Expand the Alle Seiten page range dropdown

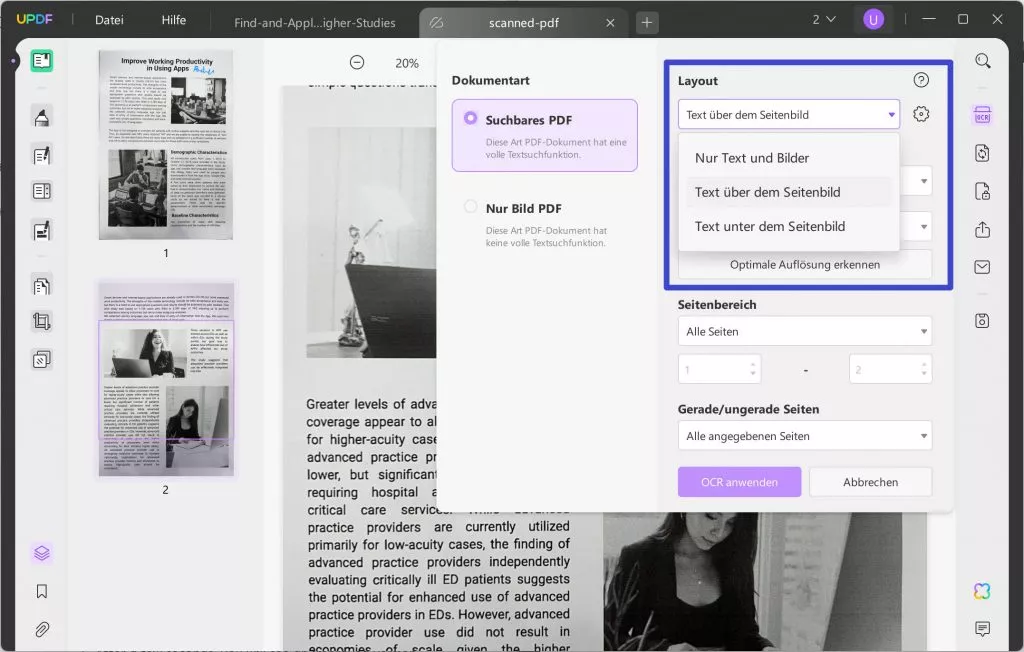[x=804, y=331]
